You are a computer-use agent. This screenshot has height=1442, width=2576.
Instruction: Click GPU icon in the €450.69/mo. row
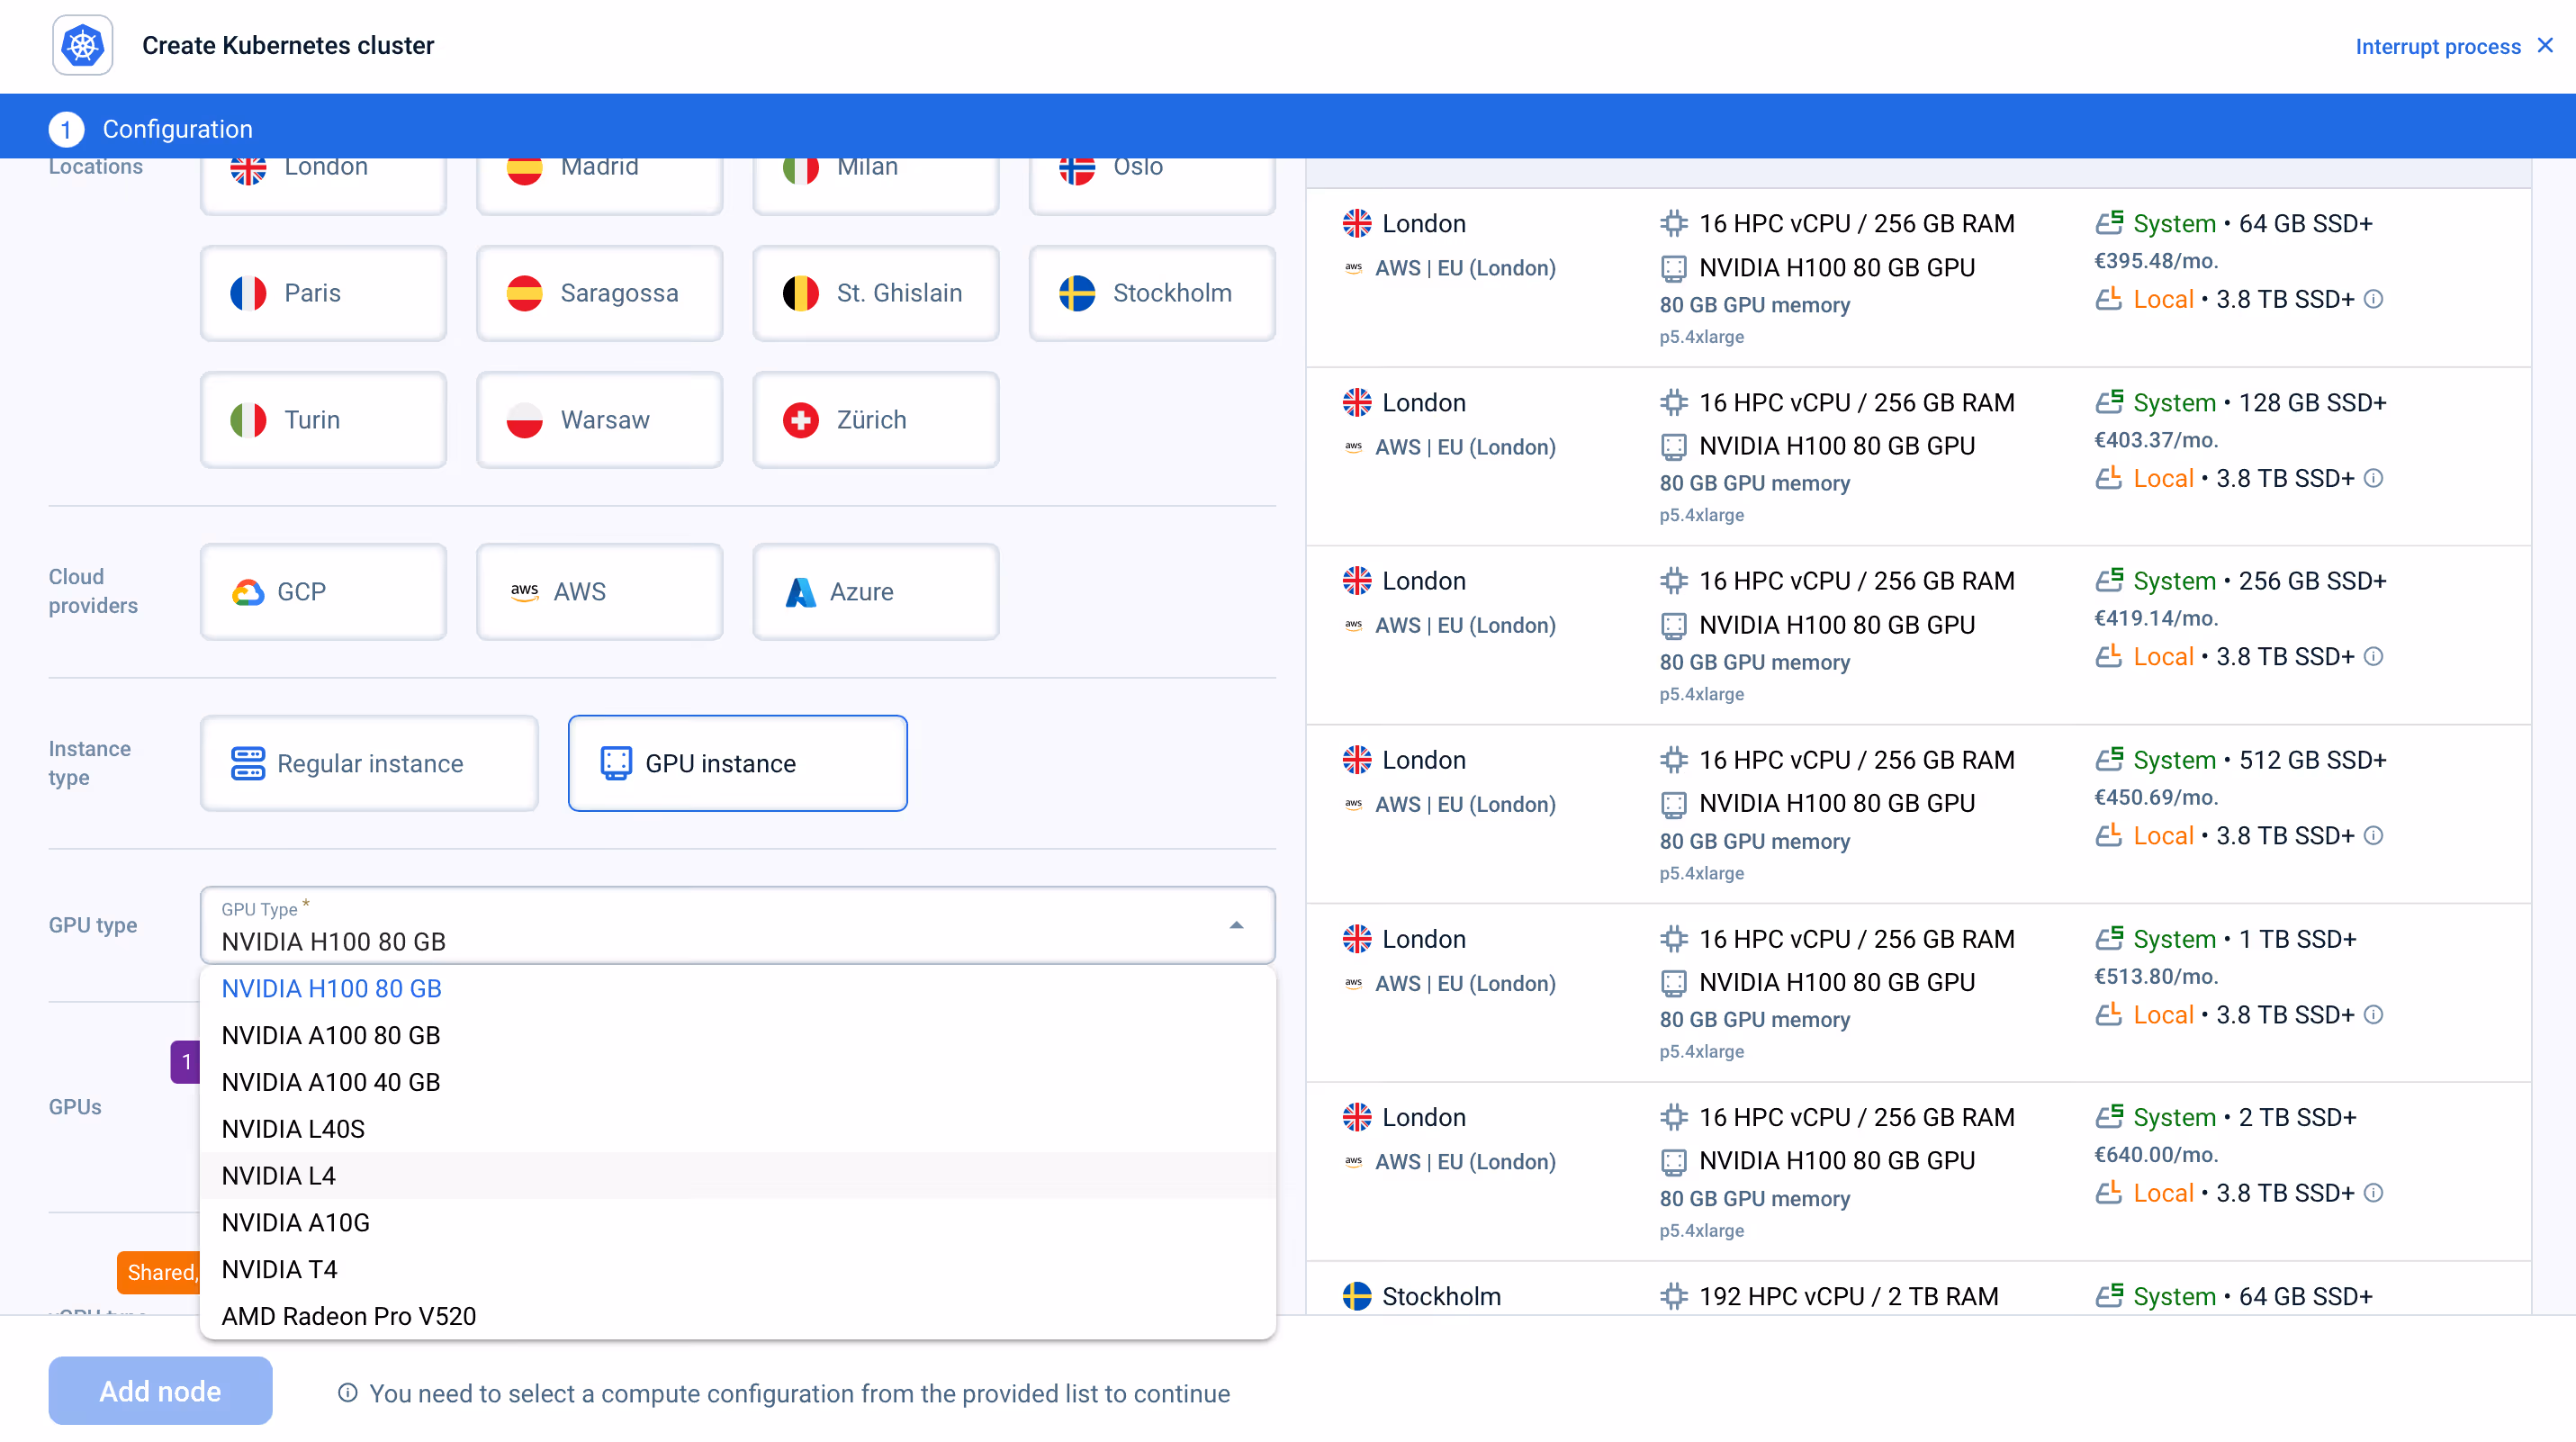pyautogui.click(x=1673, y=804)
